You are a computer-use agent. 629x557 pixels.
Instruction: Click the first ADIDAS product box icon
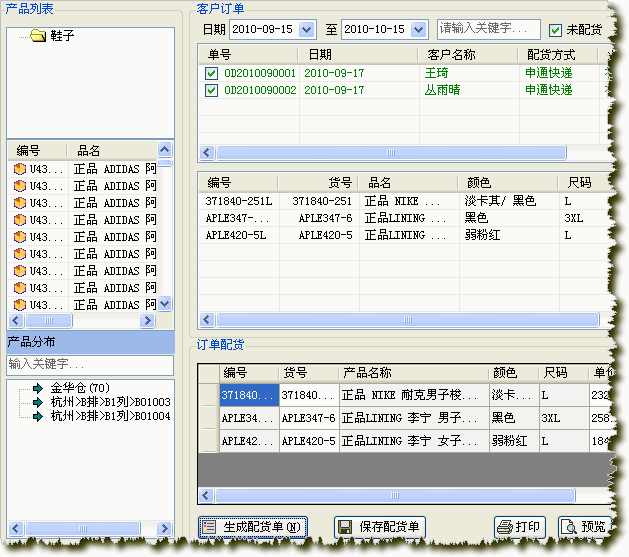(20, 169)
